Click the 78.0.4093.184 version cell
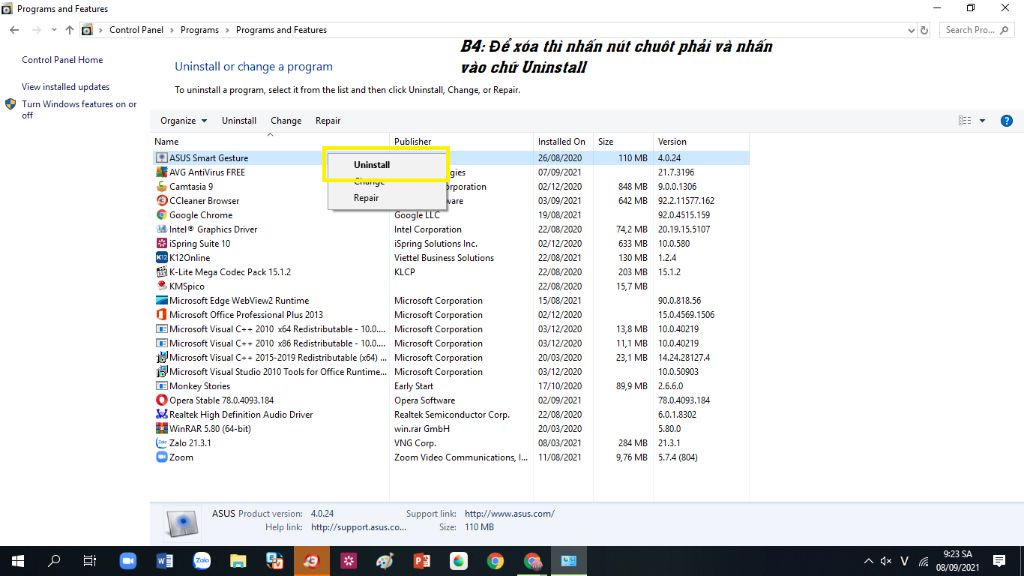Screen dimensions: 1024x576 [686, 400]
